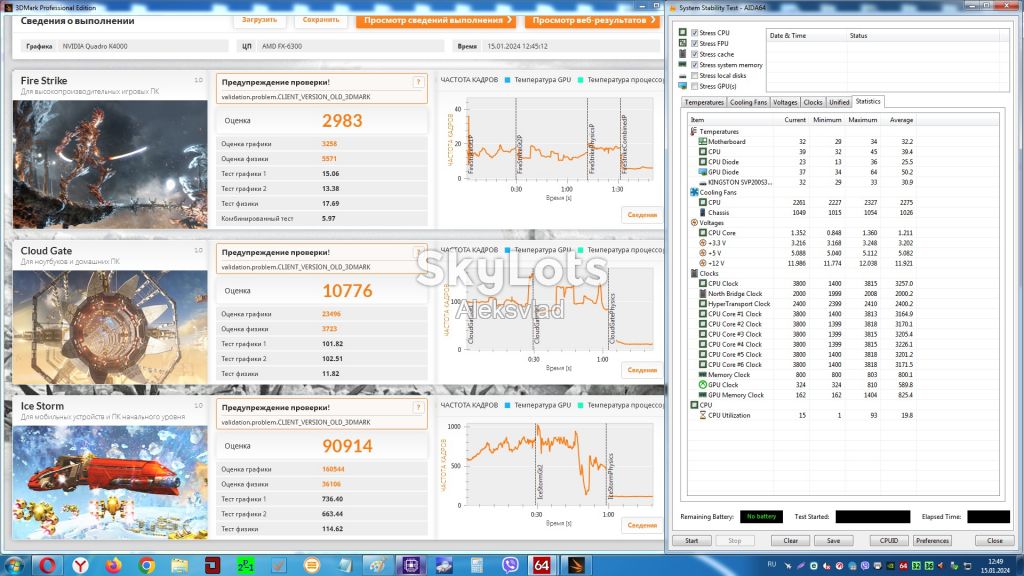This screenshot has height=576, width=1024.
Task: Switch to AIDA64 via red 64 taskbar icon
Action: (x=542, y=565)
